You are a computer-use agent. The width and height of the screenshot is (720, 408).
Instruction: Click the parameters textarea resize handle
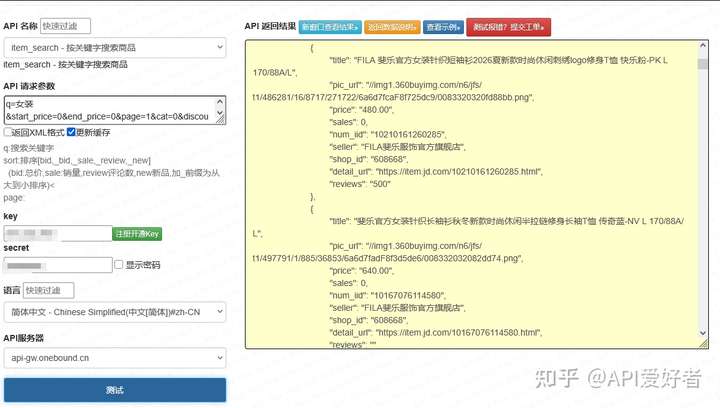(x=220, y=120)
